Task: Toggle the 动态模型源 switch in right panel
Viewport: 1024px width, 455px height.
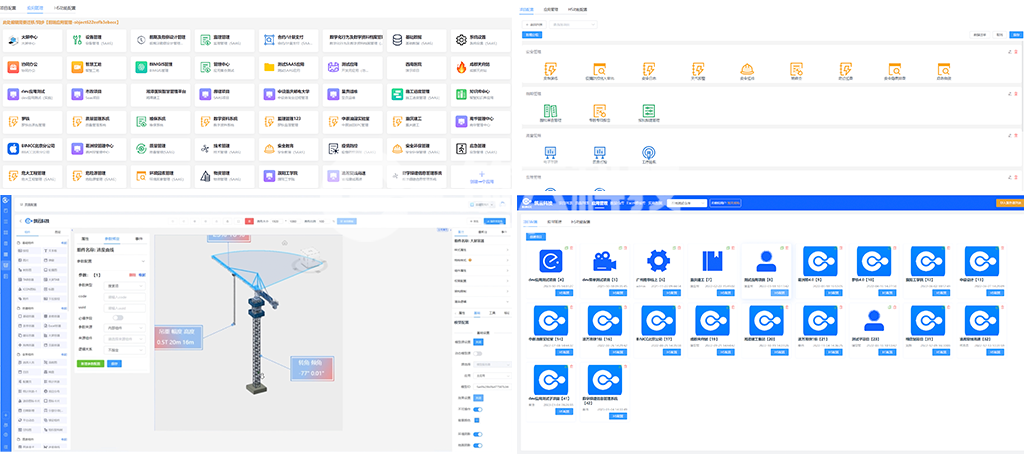Action: pyautogui.click(x=477, y=353)
